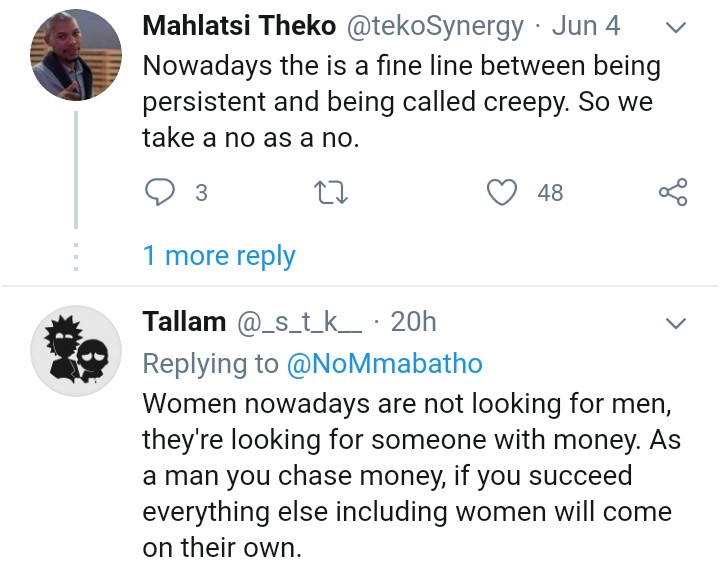
Task: Click the Jun 4 timestamp
Action: 587,27
